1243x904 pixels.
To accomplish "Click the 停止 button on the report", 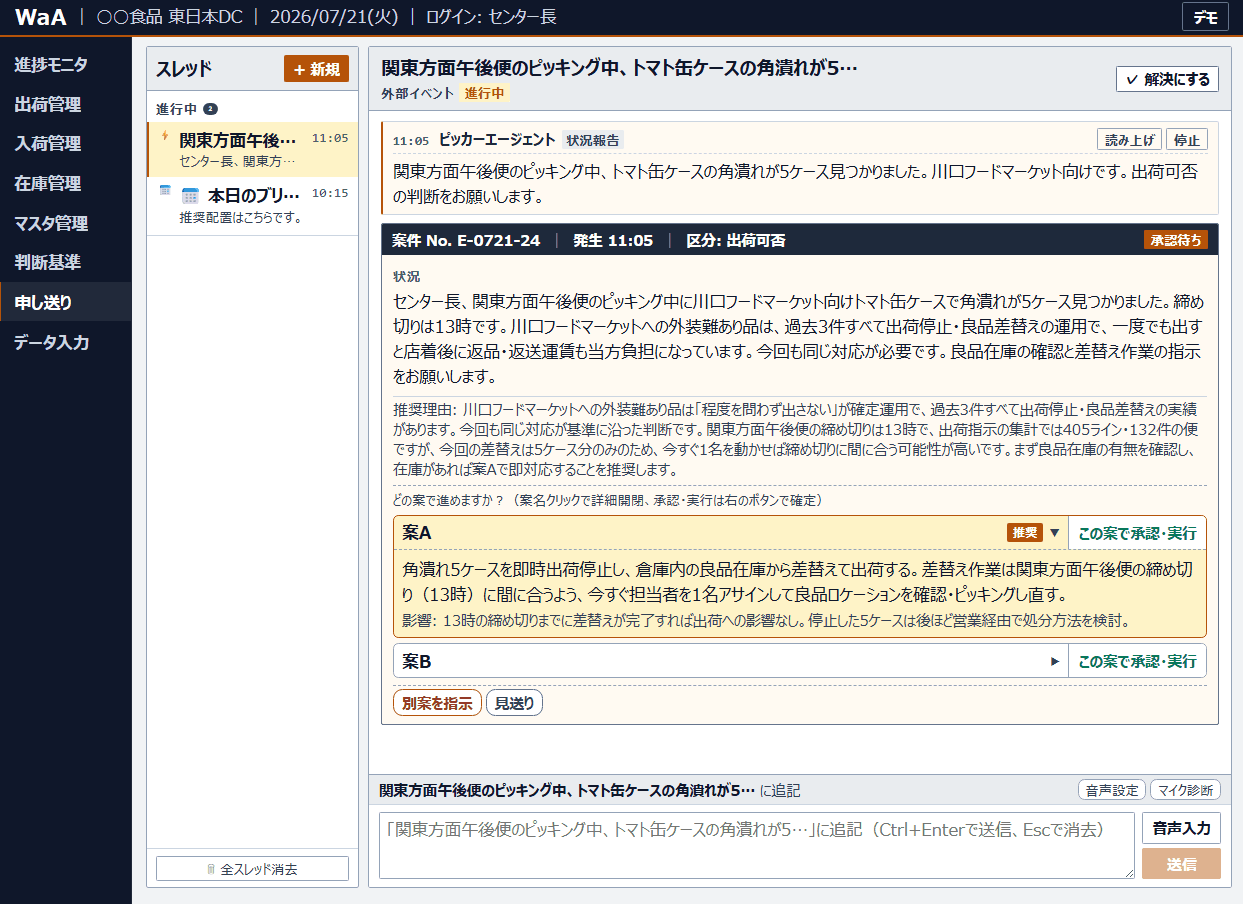I will pos(1187,139).
